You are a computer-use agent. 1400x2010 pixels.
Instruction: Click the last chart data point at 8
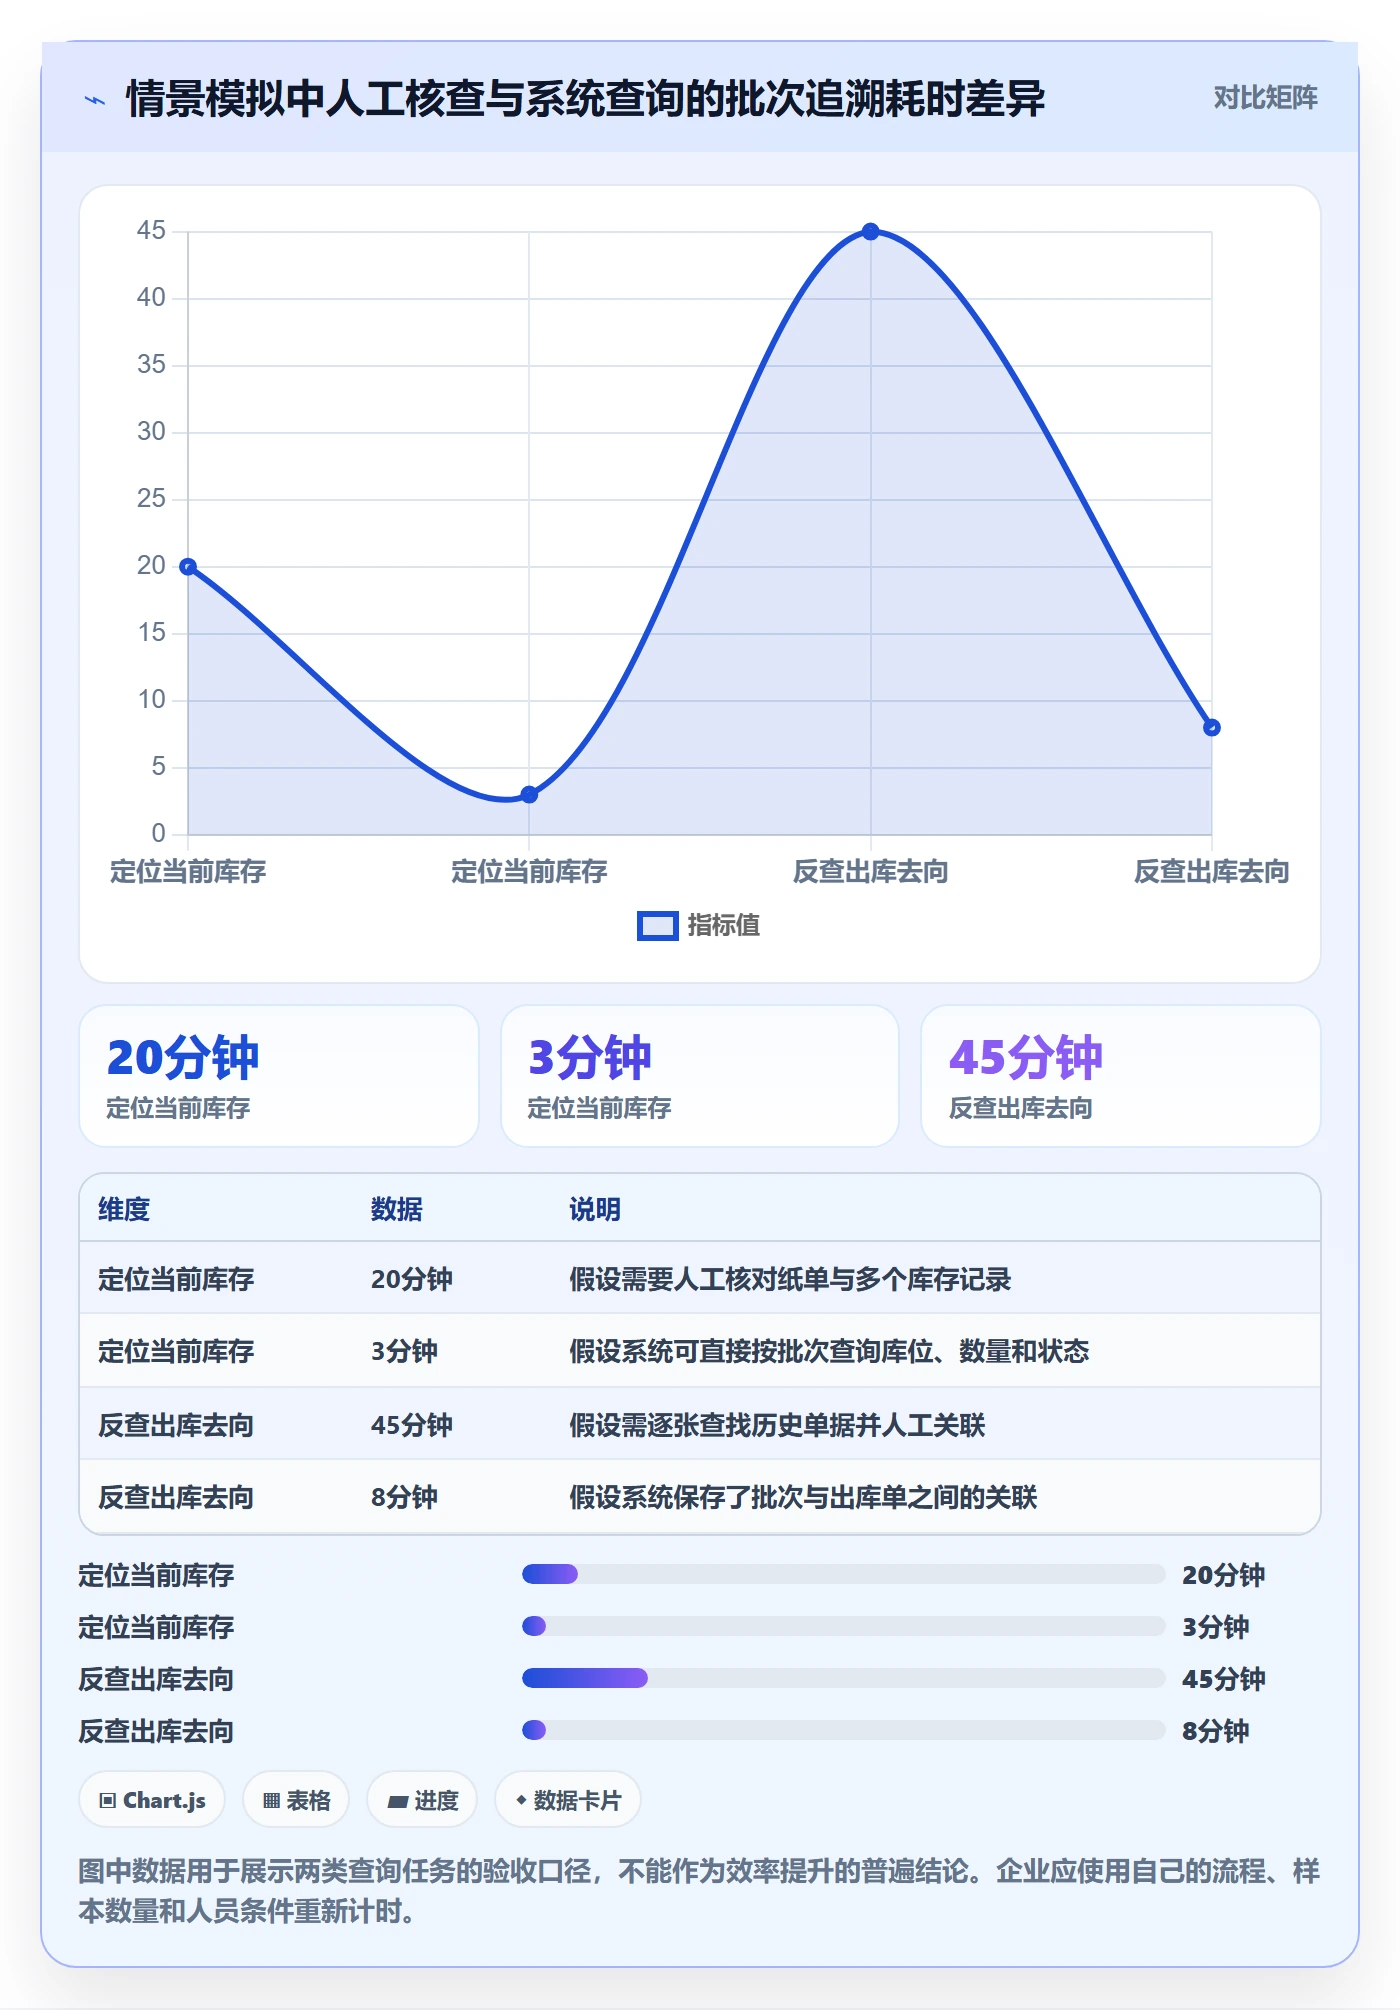1211,727
